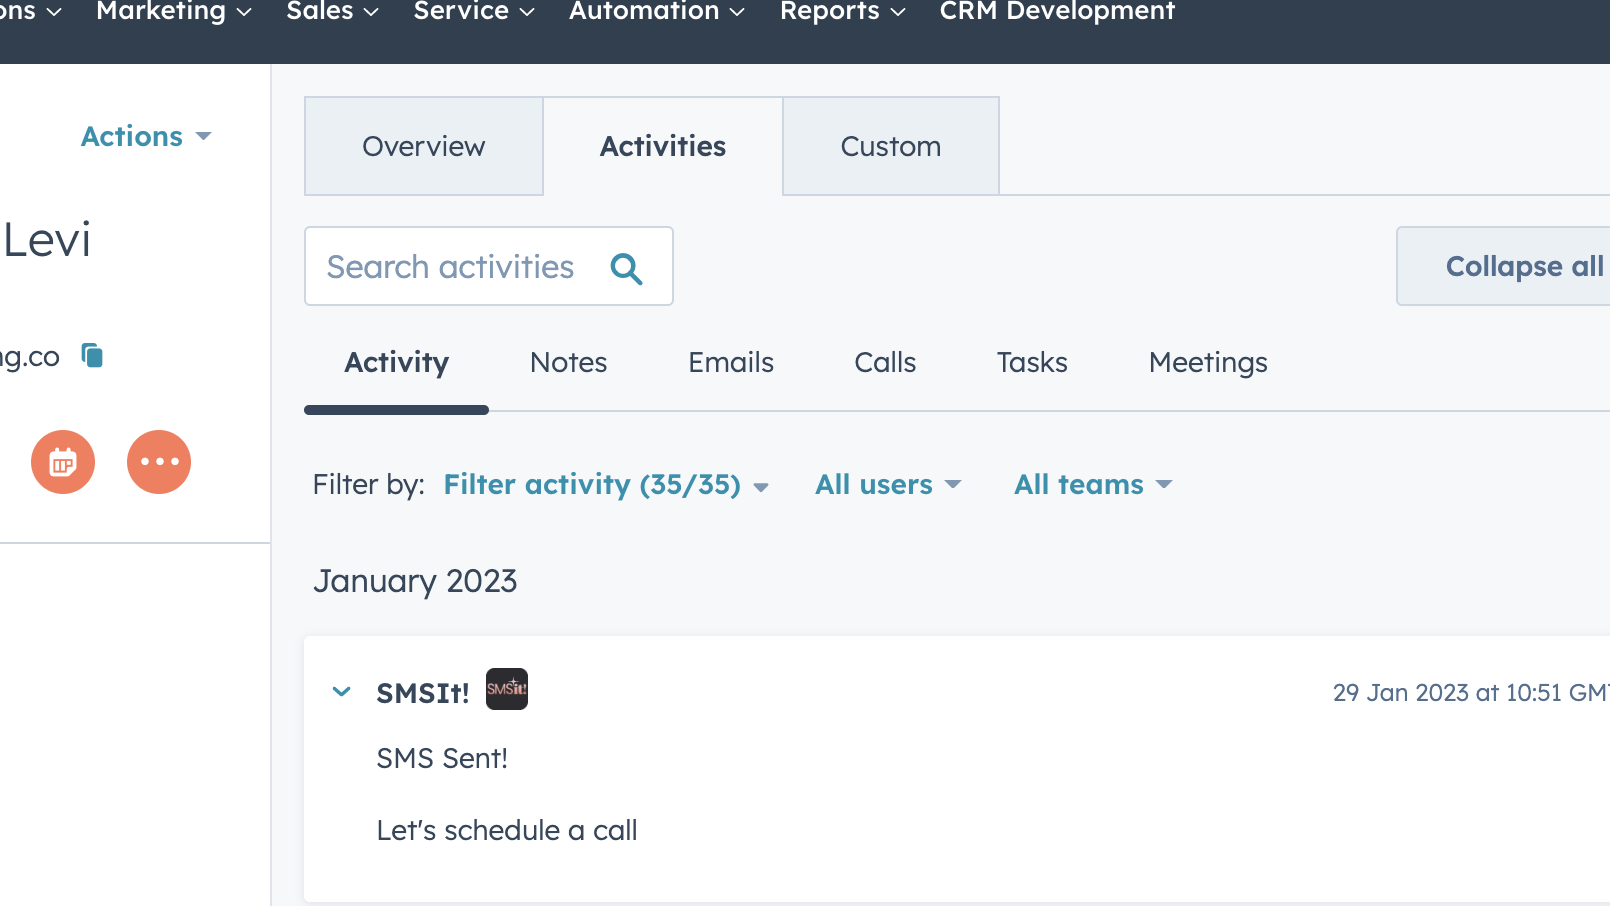Open the All teams dropdown

(x=1091, y=484)
